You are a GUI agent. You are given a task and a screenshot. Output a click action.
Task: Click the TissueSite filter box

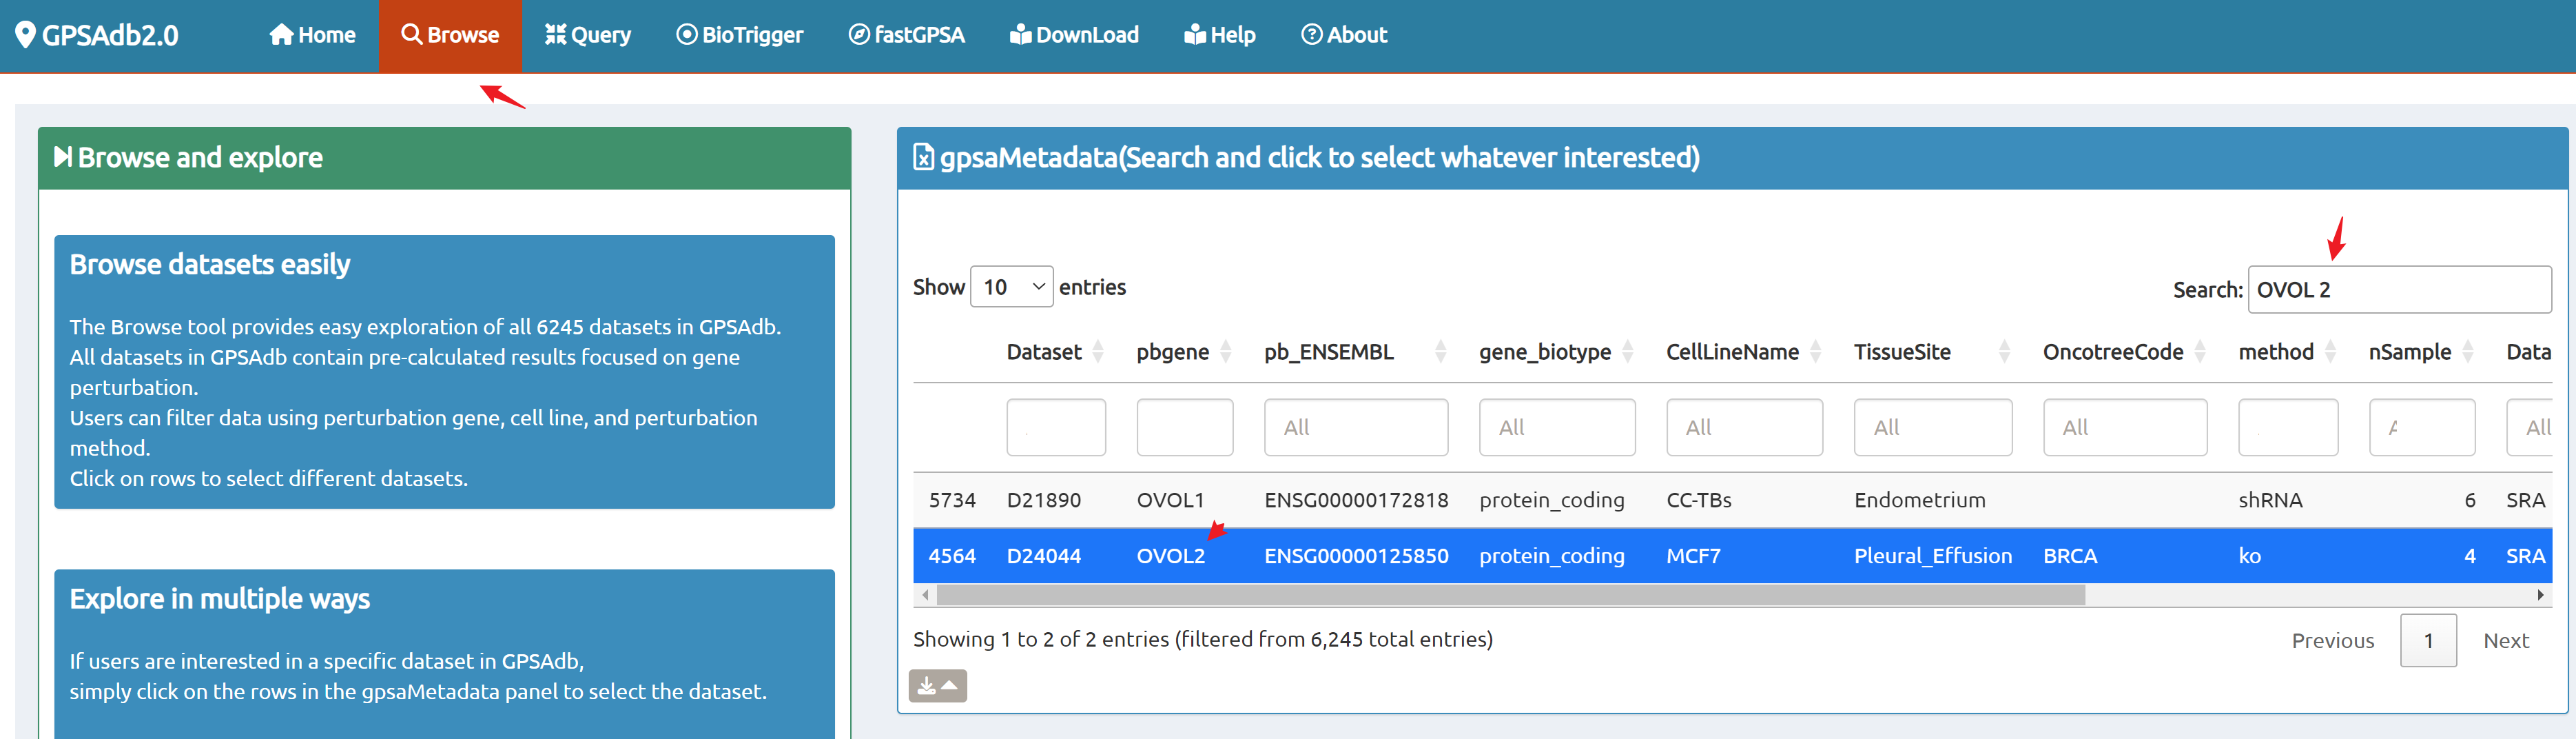(1933, 427)
